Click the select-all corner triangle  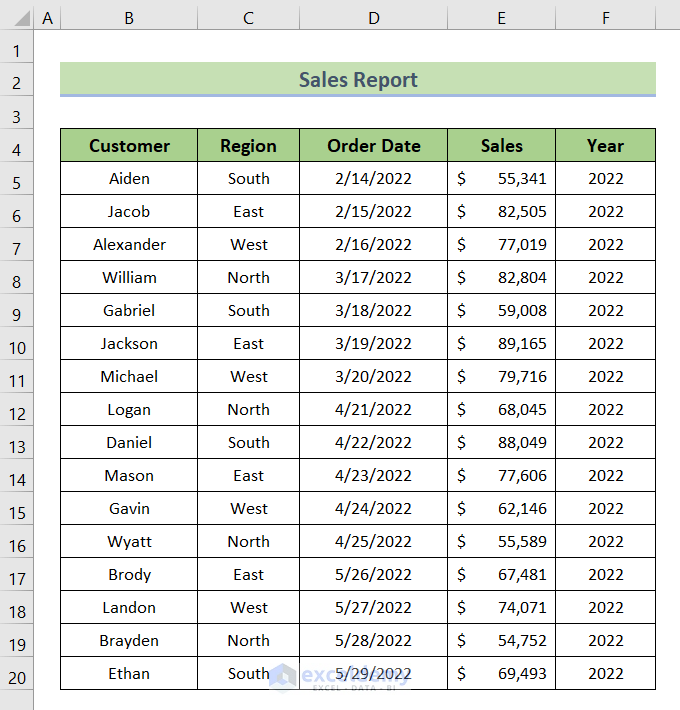(x=17, y=17)
